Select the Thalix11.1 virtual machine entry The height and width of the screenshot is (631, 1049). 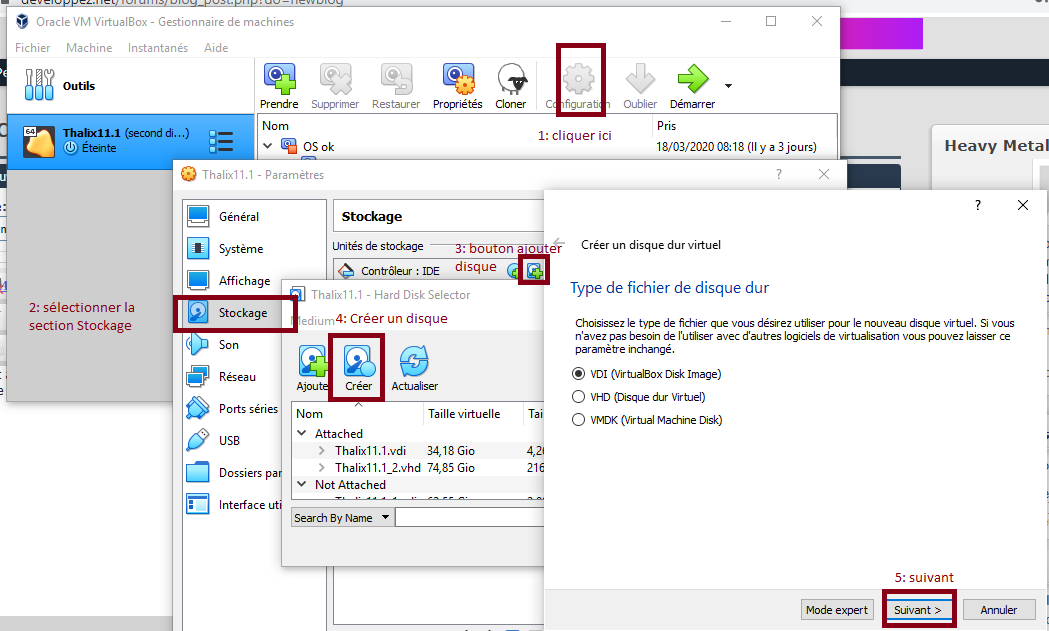[130, 141]
